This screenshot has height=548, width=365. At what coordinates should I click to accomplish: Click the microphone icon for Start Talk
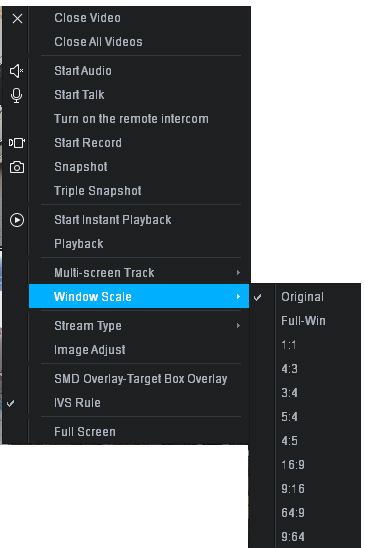(x=16, y=95)
